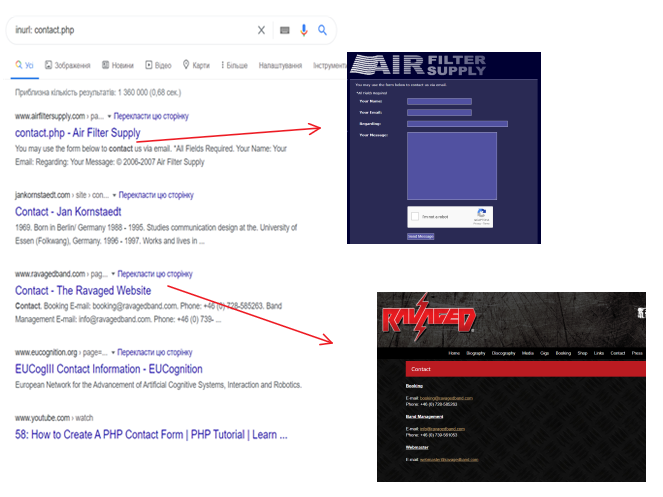Open Contact in Ravaged navigation
The width and height of the screenshot is (663, 497).
pyautogui.click(x=618, y=353)
